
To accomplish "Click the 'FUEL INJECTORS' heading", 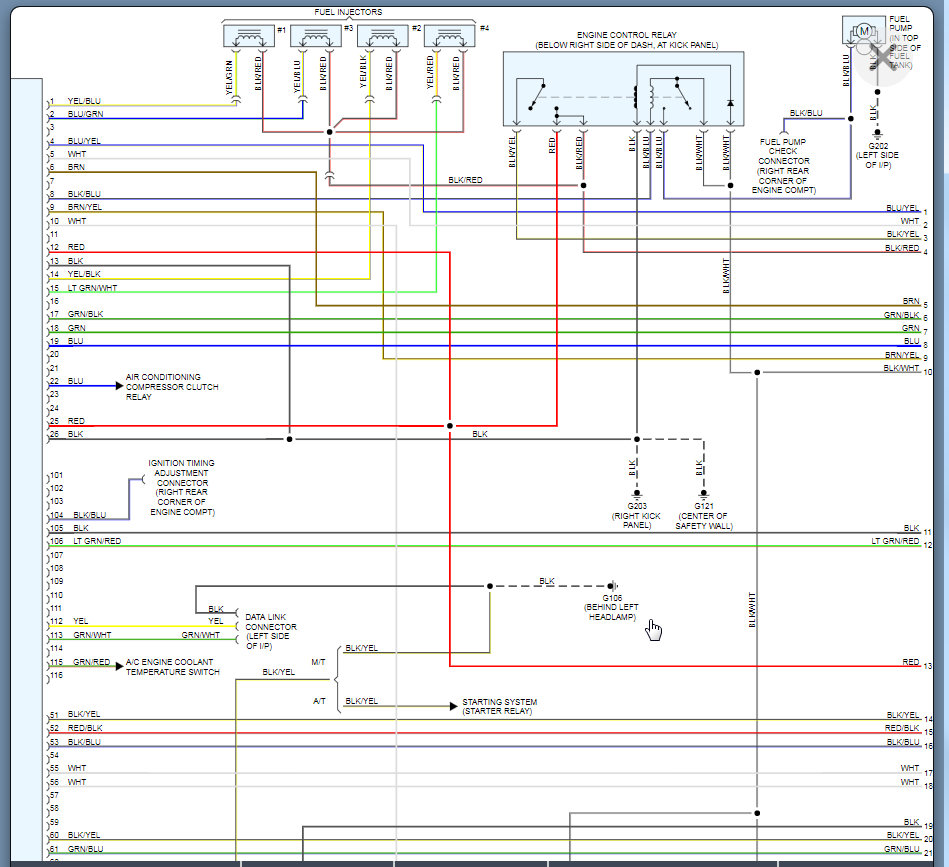I will (x=348, y=12).
